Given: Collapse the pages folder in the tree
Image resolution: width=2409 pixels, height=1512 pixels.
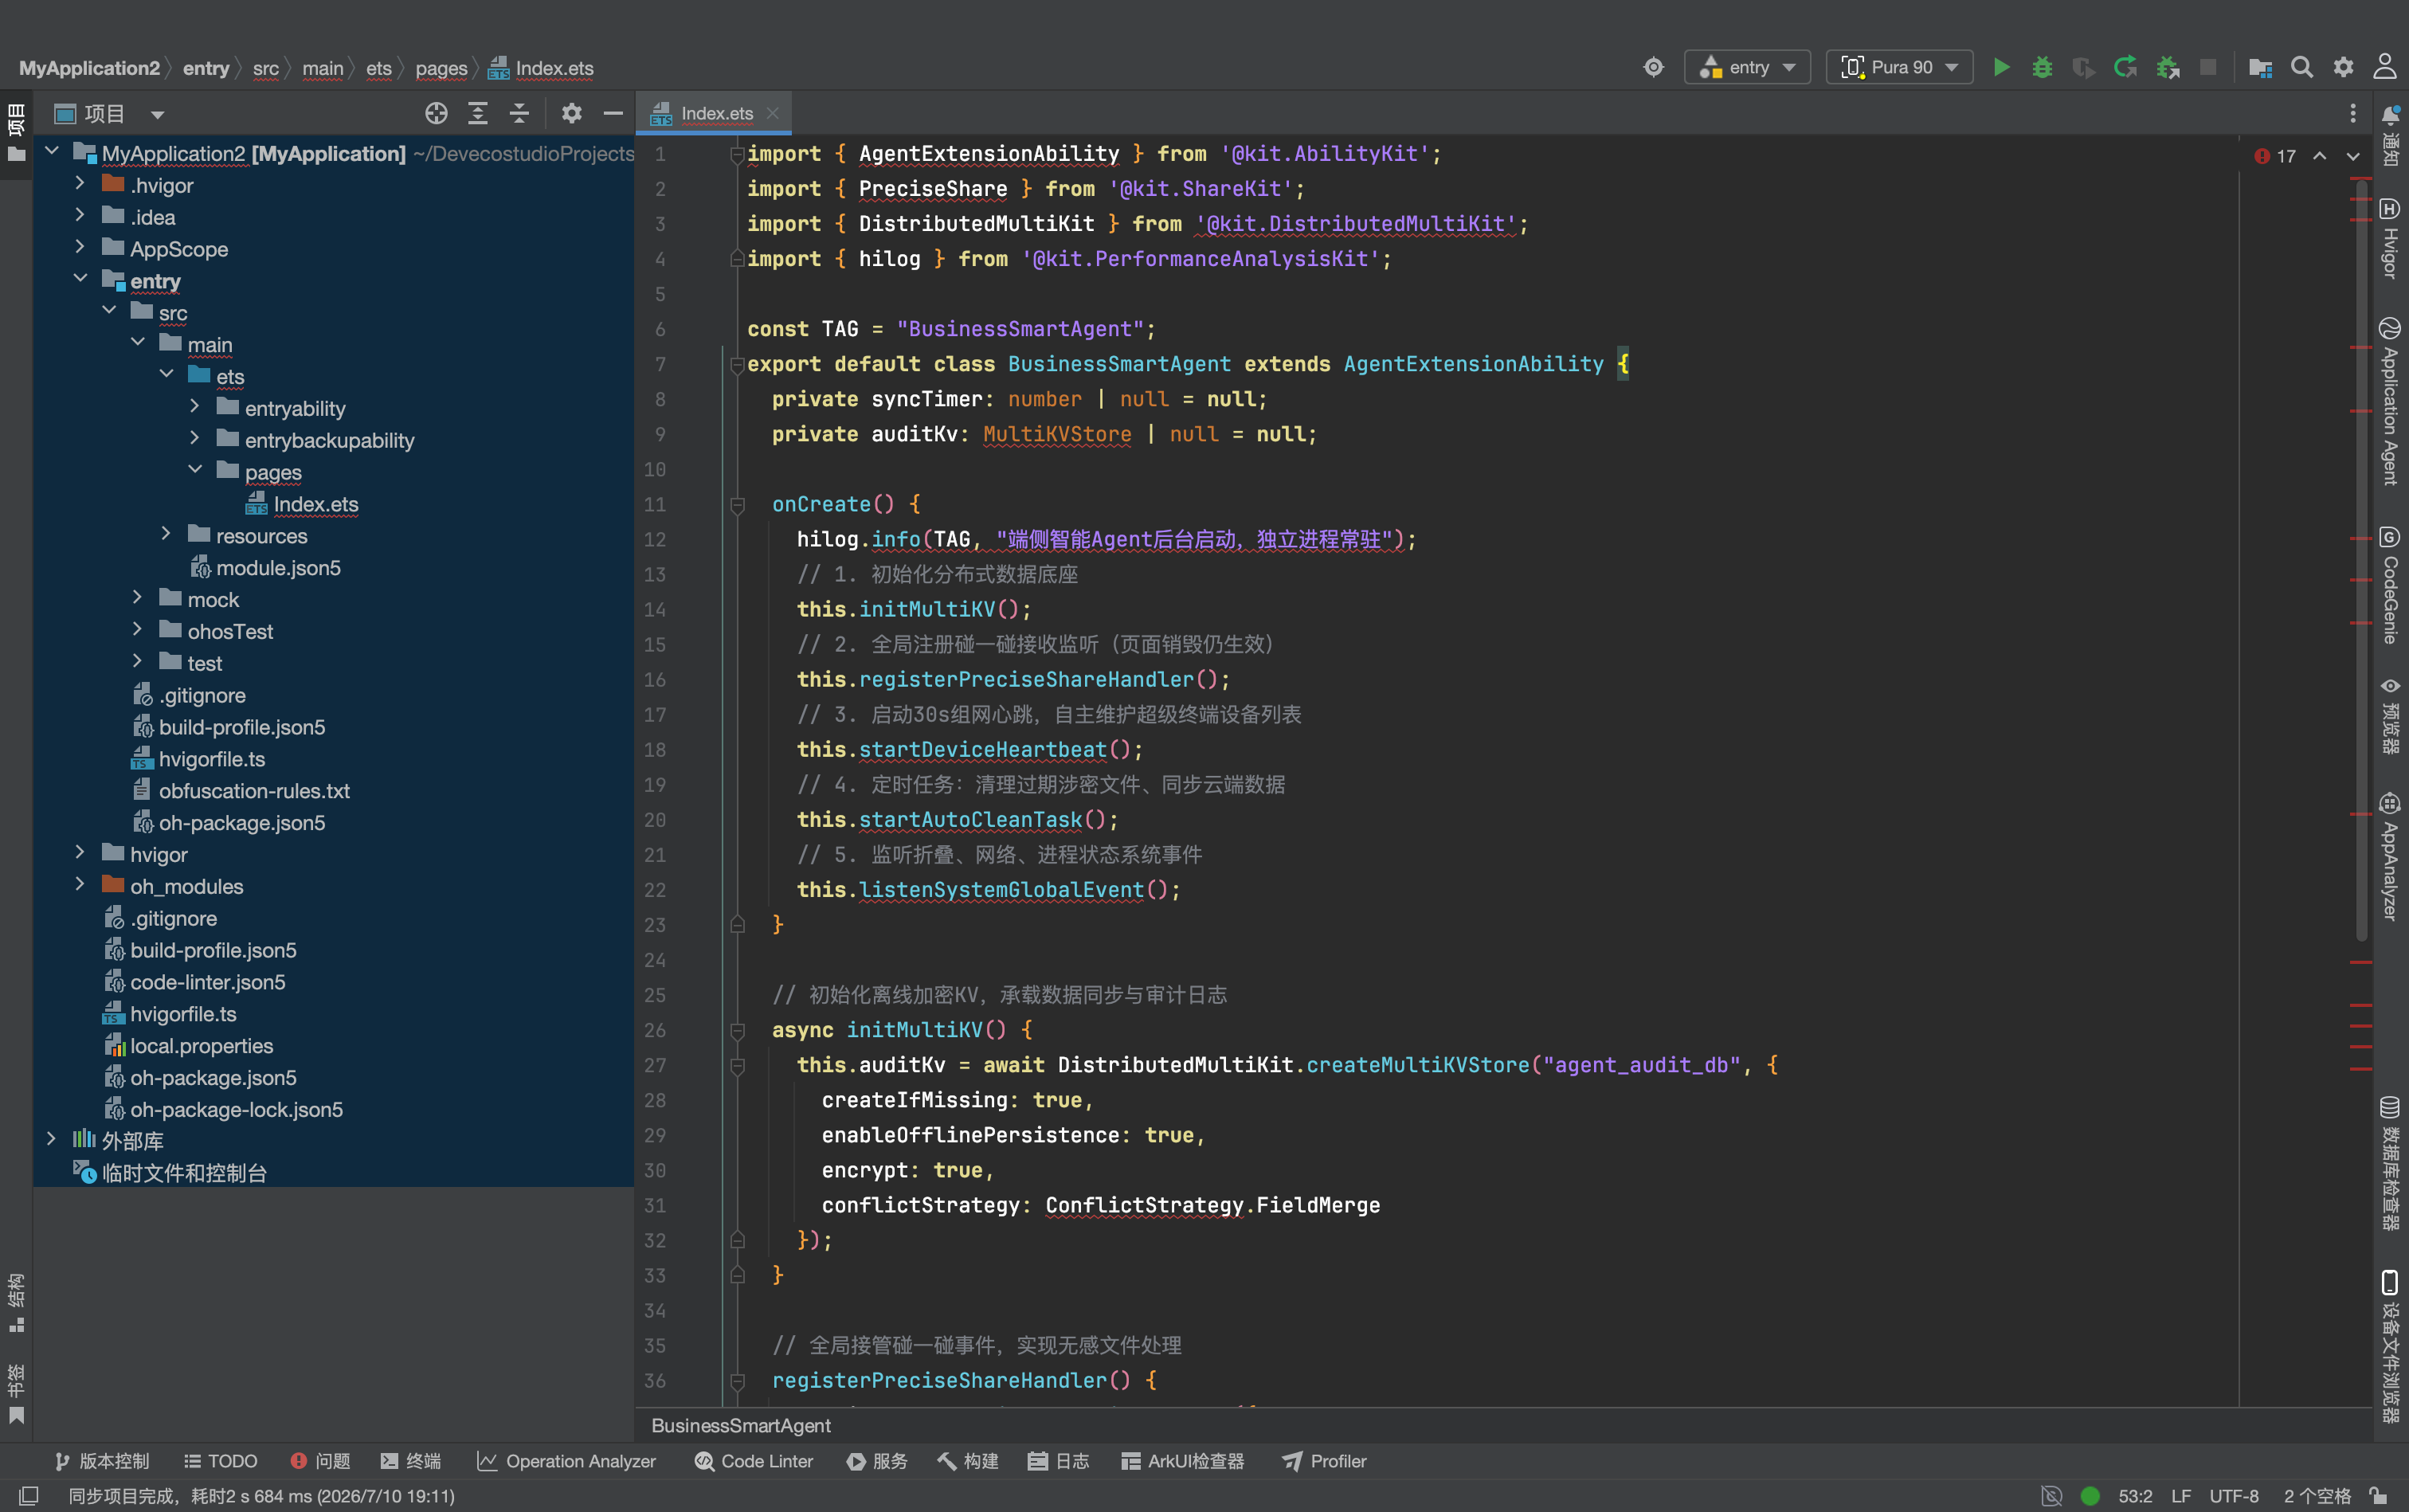Looking at the screenshot, I should click(195, 471).
